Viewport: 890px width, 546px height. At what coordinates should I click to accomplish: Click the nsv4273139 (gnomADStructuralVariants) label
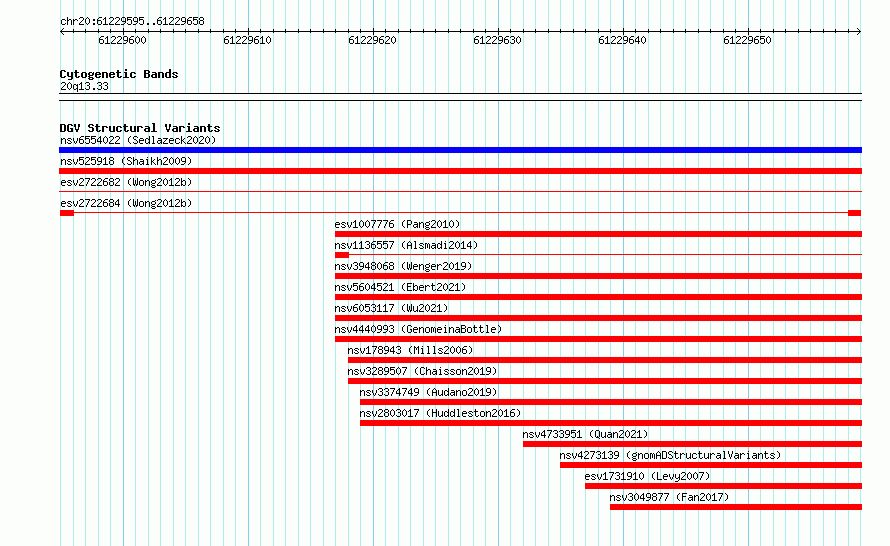pos(670,455)
